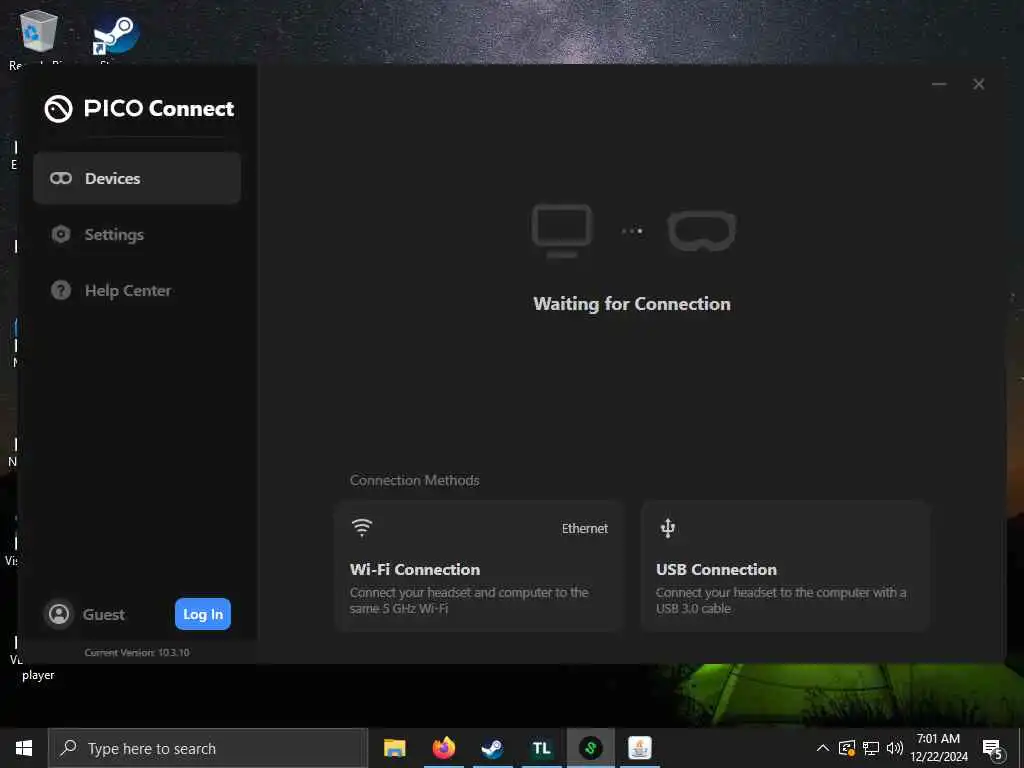Click the Ethernet label on Wi-Fi card
Viewport: 1024px width, 768px height.
[584, 528]
